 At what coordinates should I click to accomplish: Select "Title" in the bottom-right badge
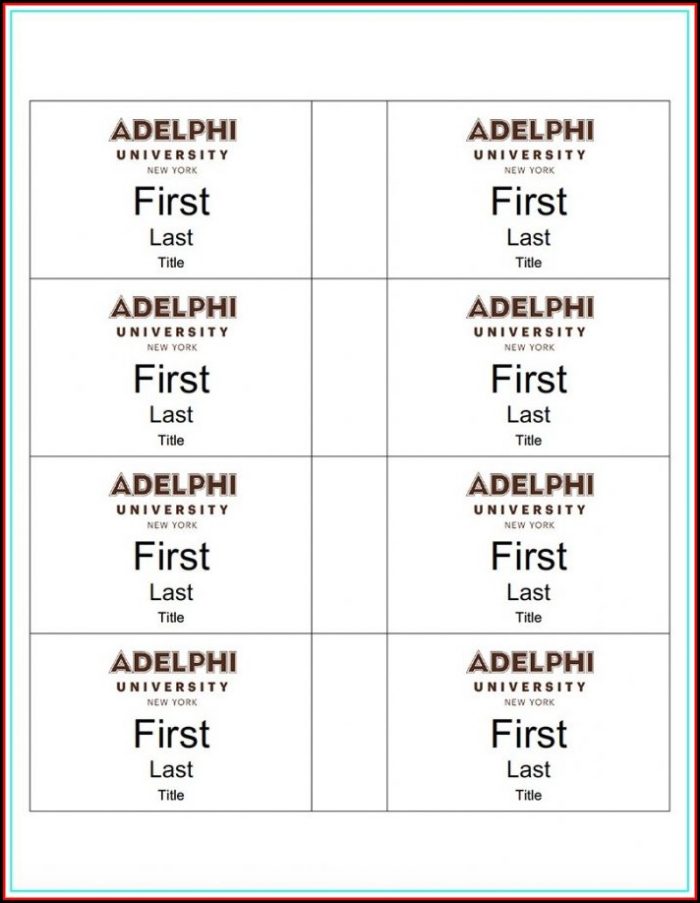[528, 796]
